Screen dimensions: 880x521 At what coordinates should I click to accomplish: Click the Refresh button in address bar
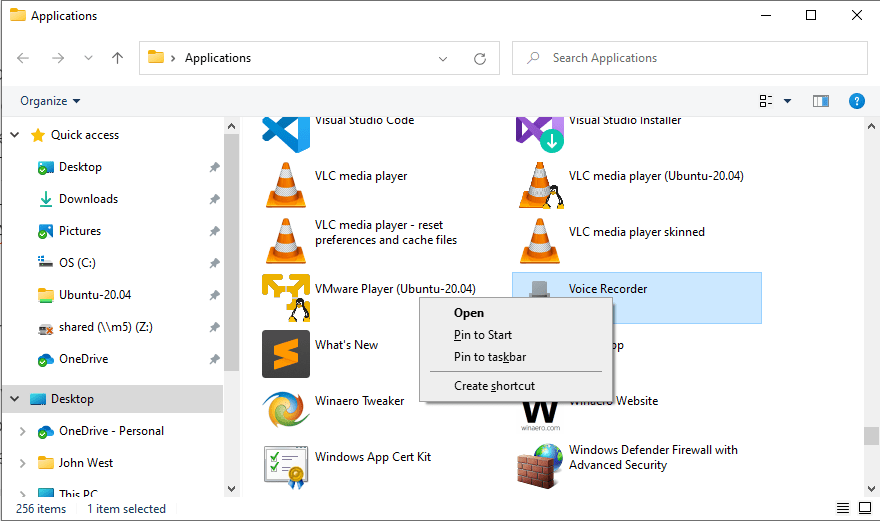(x=480, y=58)
